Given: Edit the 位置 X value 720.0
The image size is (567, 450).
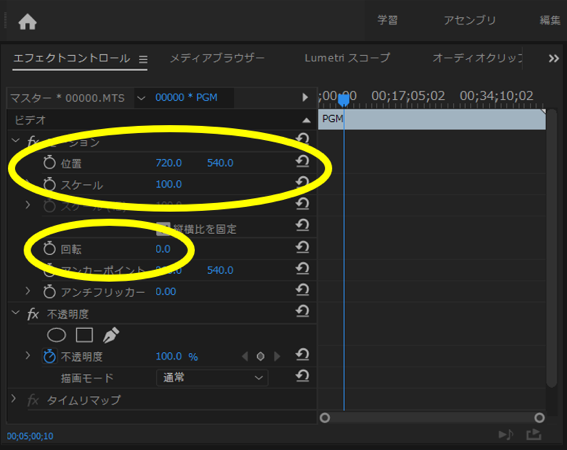Looking at the screenshot, I should tap(169, 163).
